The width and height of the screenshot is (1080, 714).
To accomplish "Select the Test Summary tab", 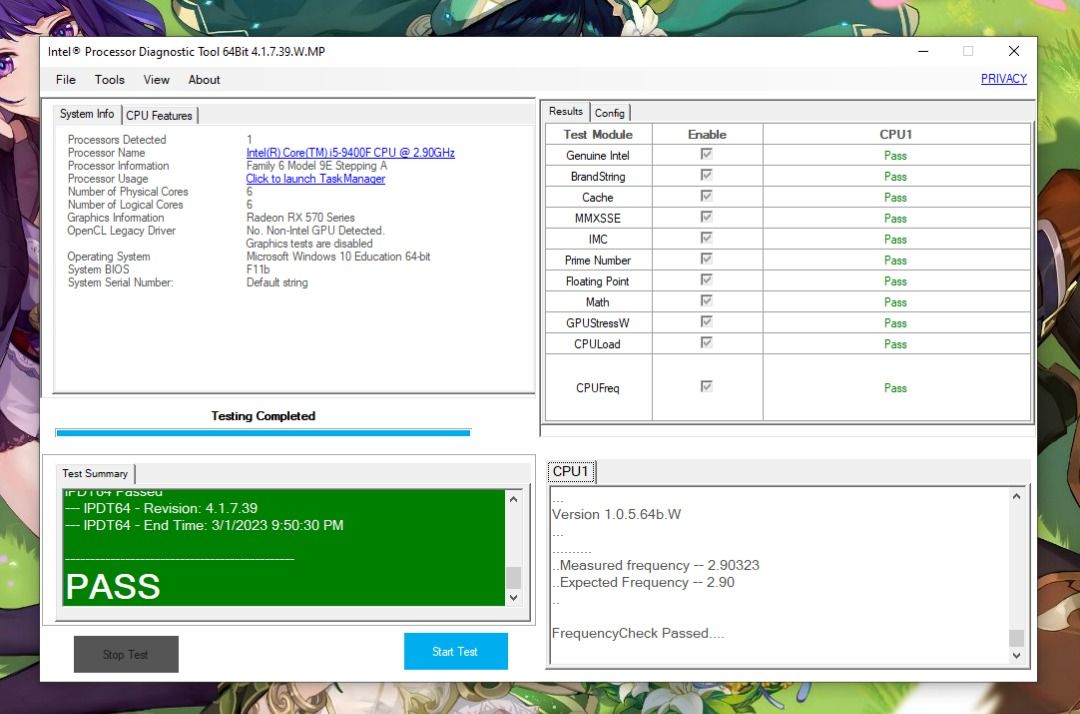I will (x=95, y=473).
